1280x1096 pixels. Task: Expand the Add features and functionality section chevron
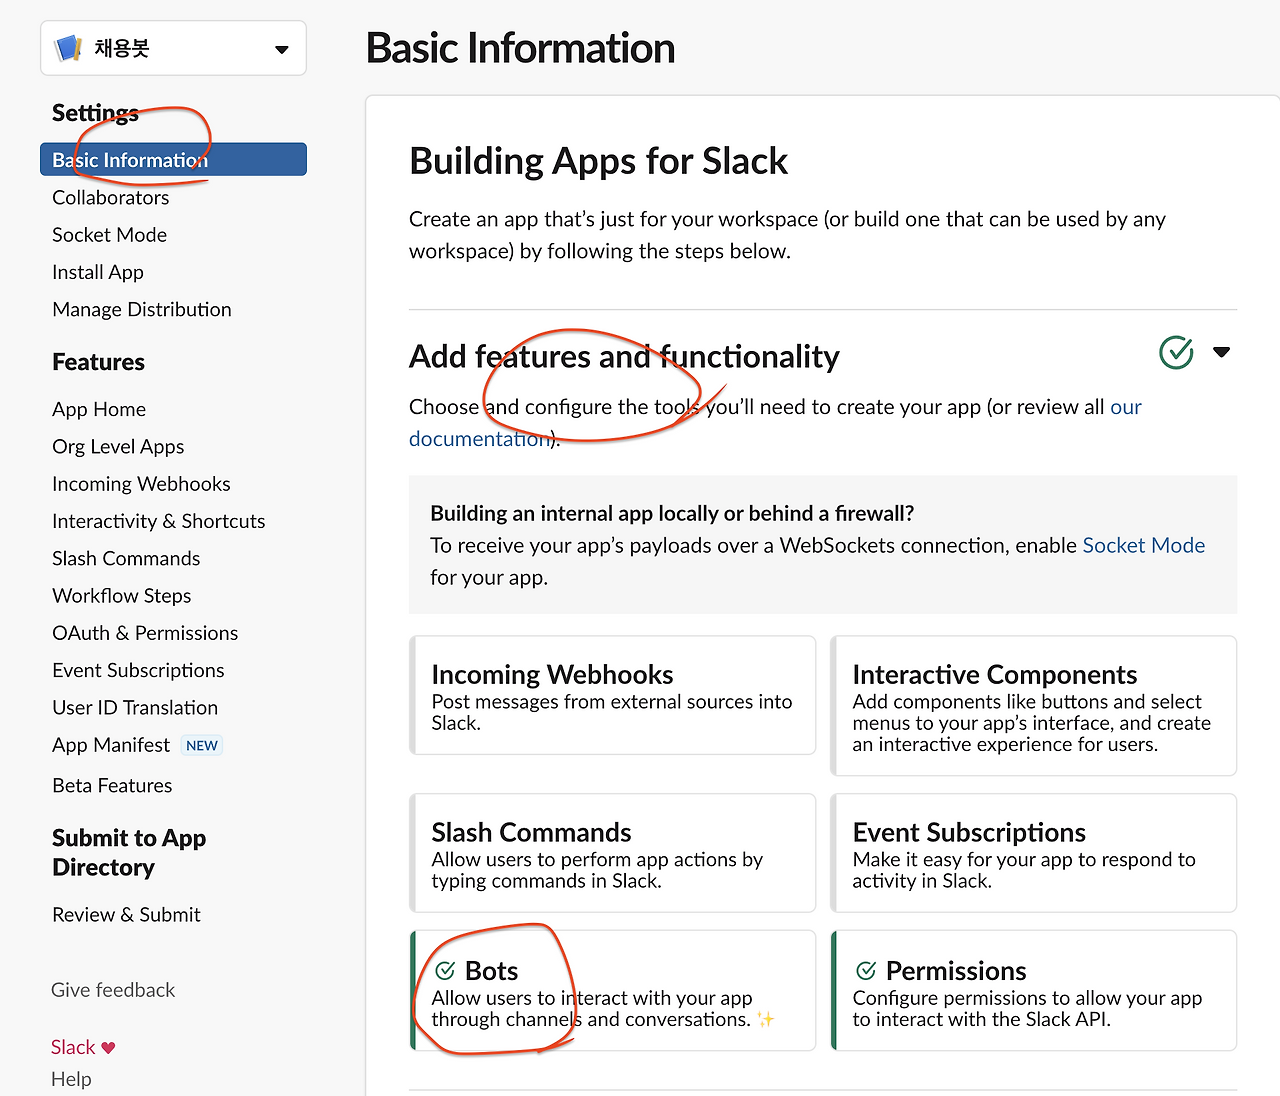[x=1222, y=352]
